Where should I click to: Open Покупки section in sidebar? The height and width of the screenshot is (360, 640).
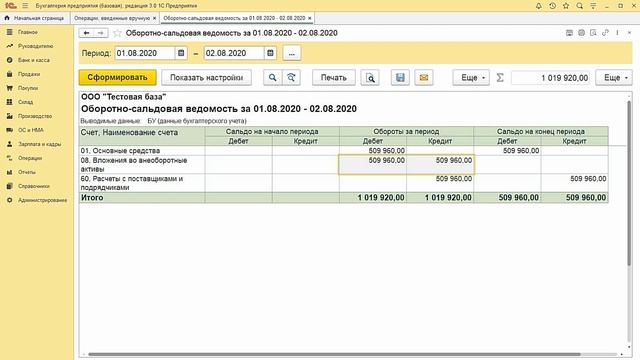(x=28, y=88)
